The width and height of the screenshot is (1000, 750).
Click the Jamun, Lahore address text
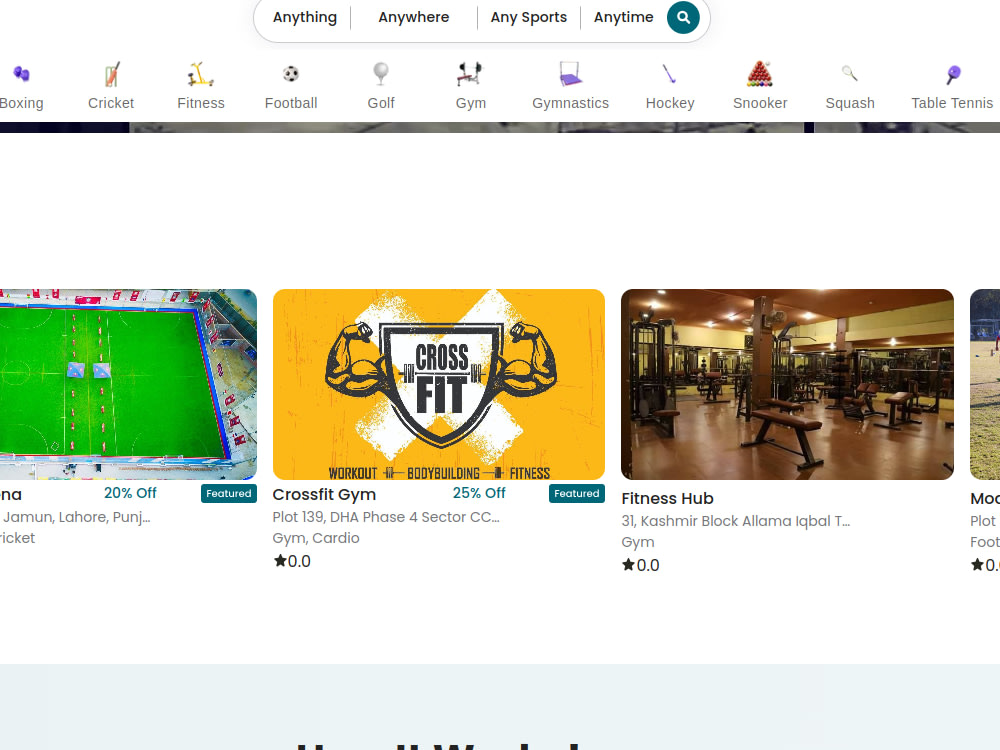(76, 517)
